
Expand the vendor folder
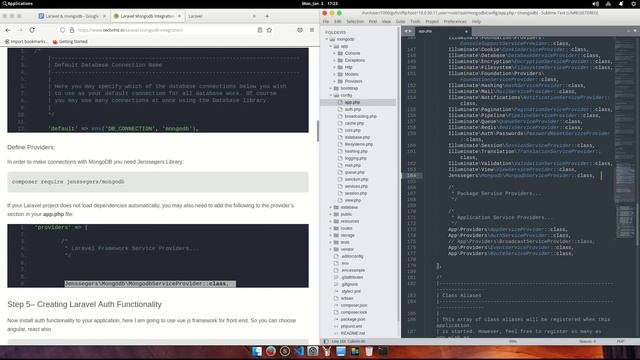[x=331, y=249]
